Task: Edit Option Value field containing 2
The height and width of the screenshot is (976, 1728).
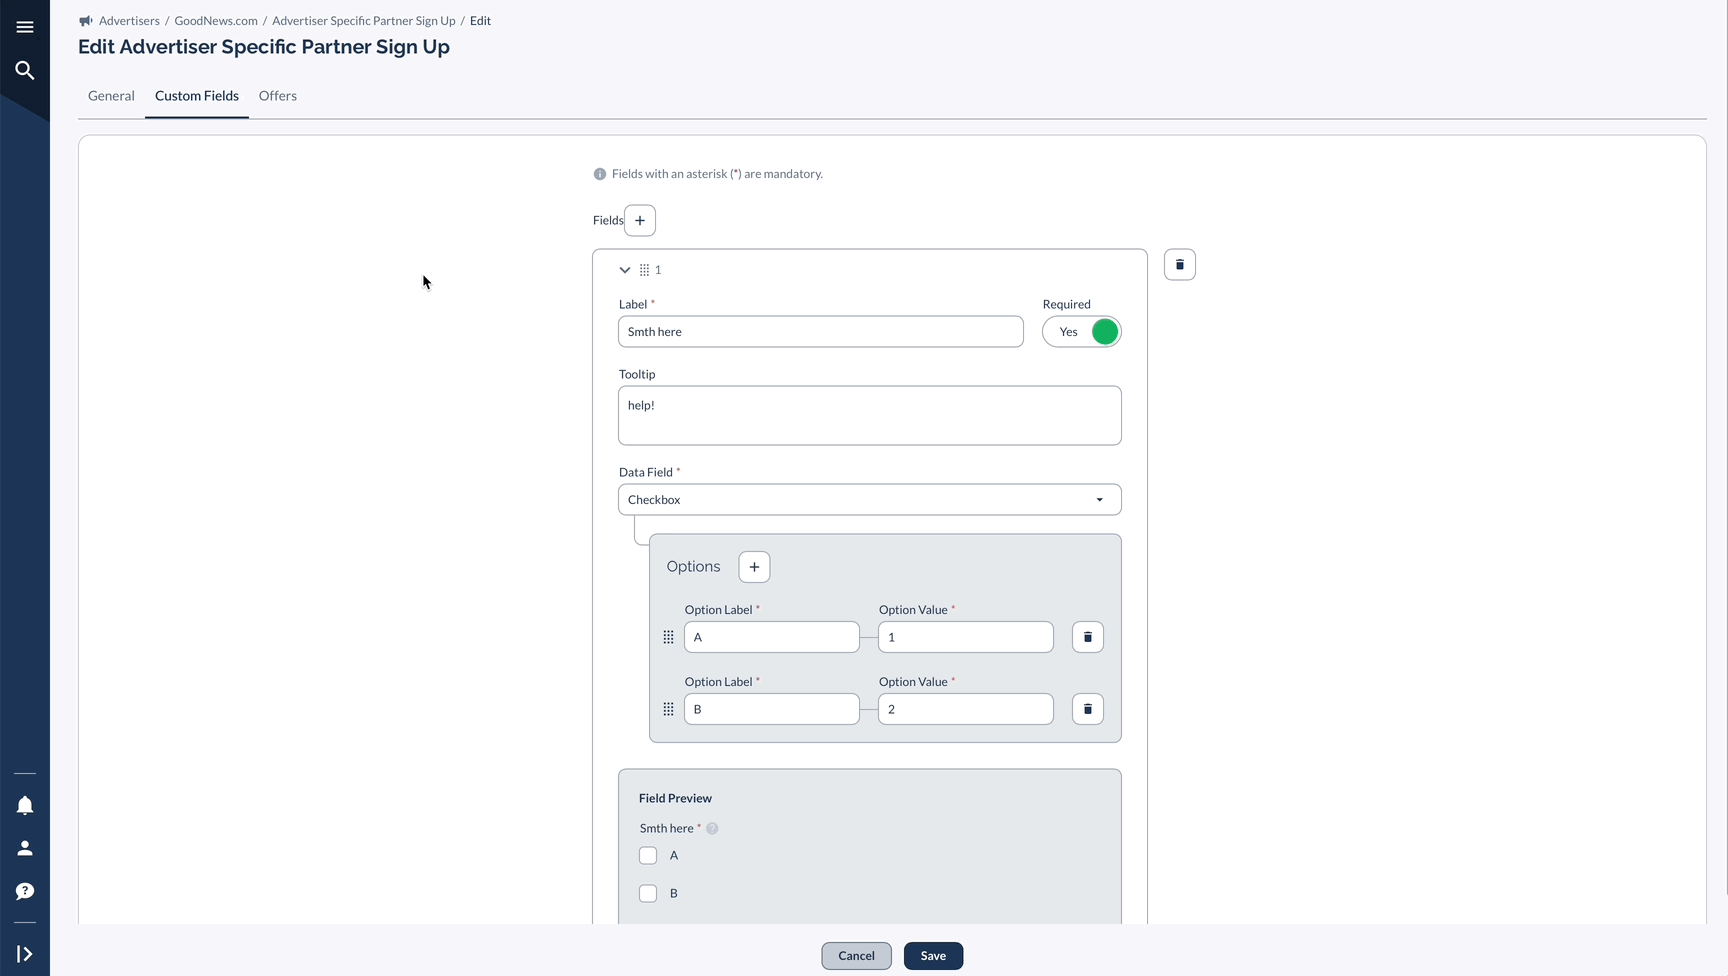Action: (966, 709)
